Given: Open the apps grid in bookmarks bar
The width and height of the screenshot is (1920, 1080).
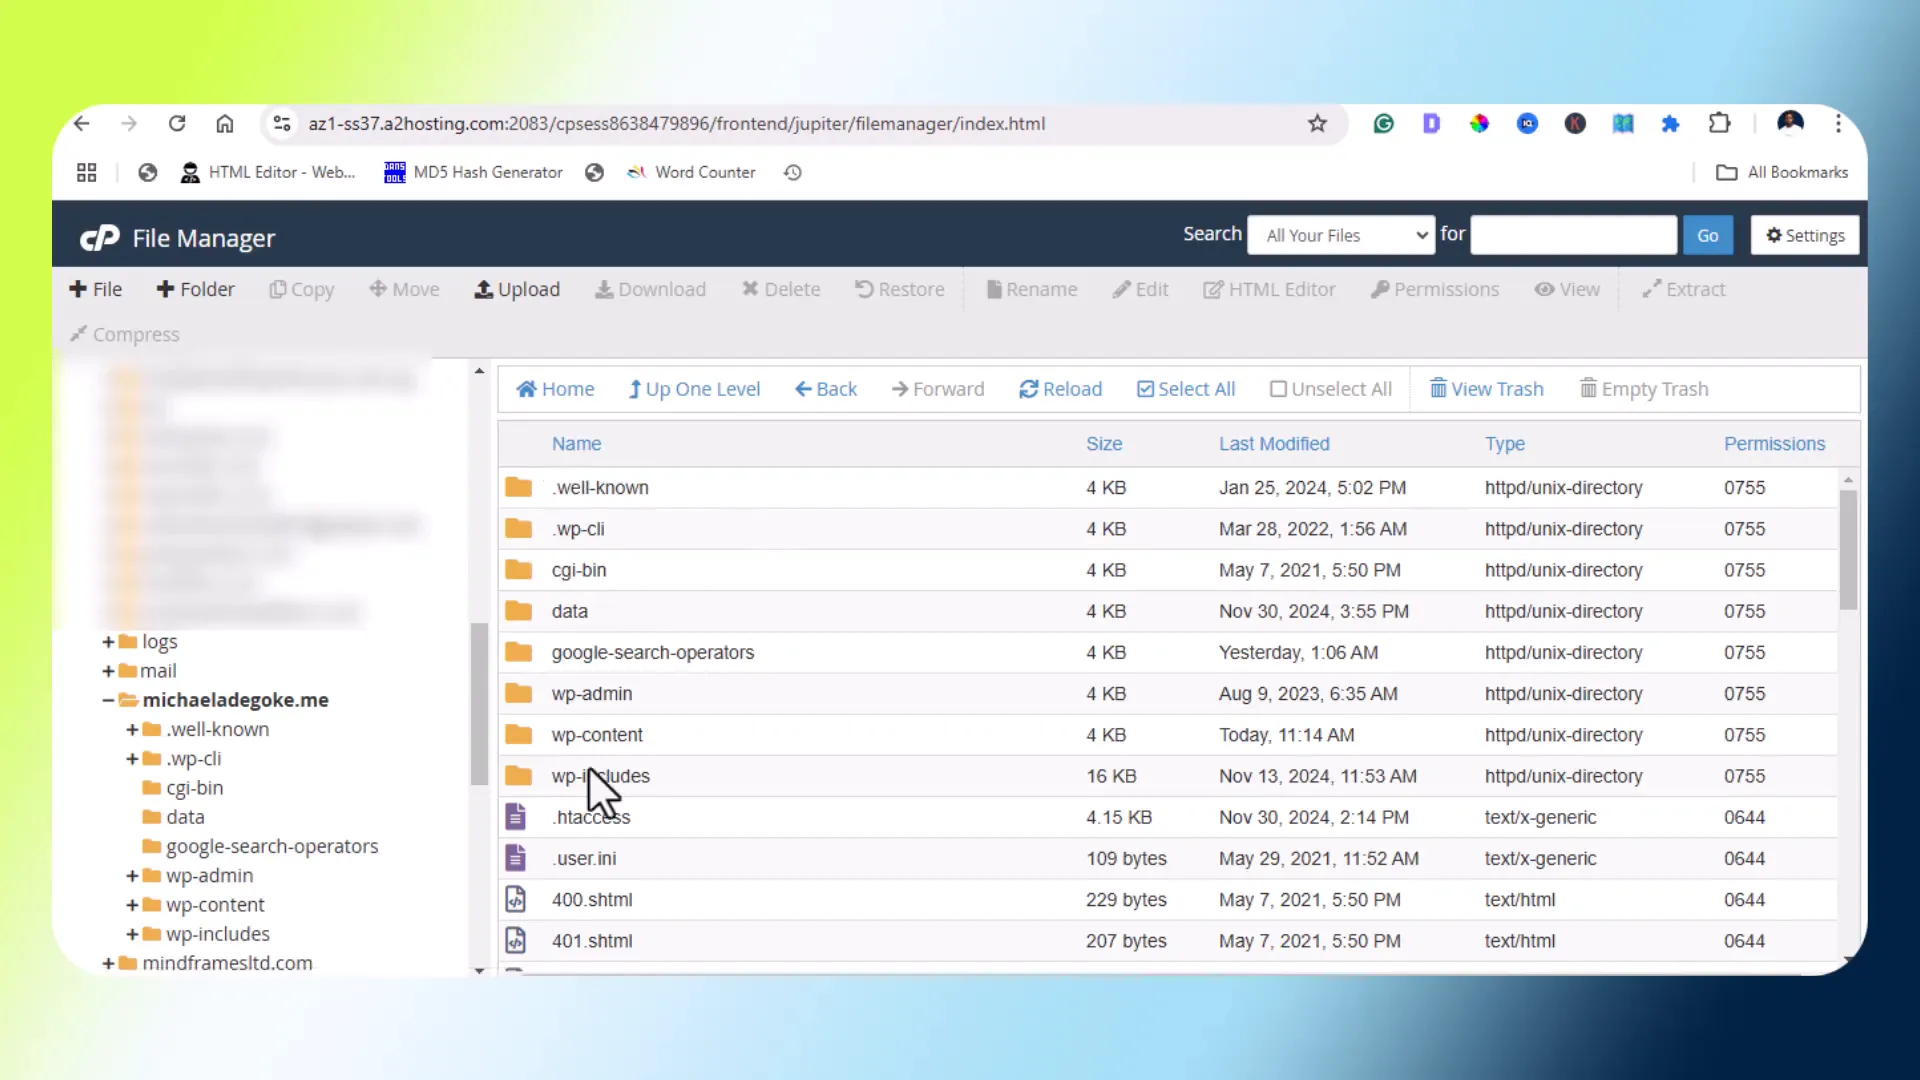Looking at the screenshot, I should (87, 172).
